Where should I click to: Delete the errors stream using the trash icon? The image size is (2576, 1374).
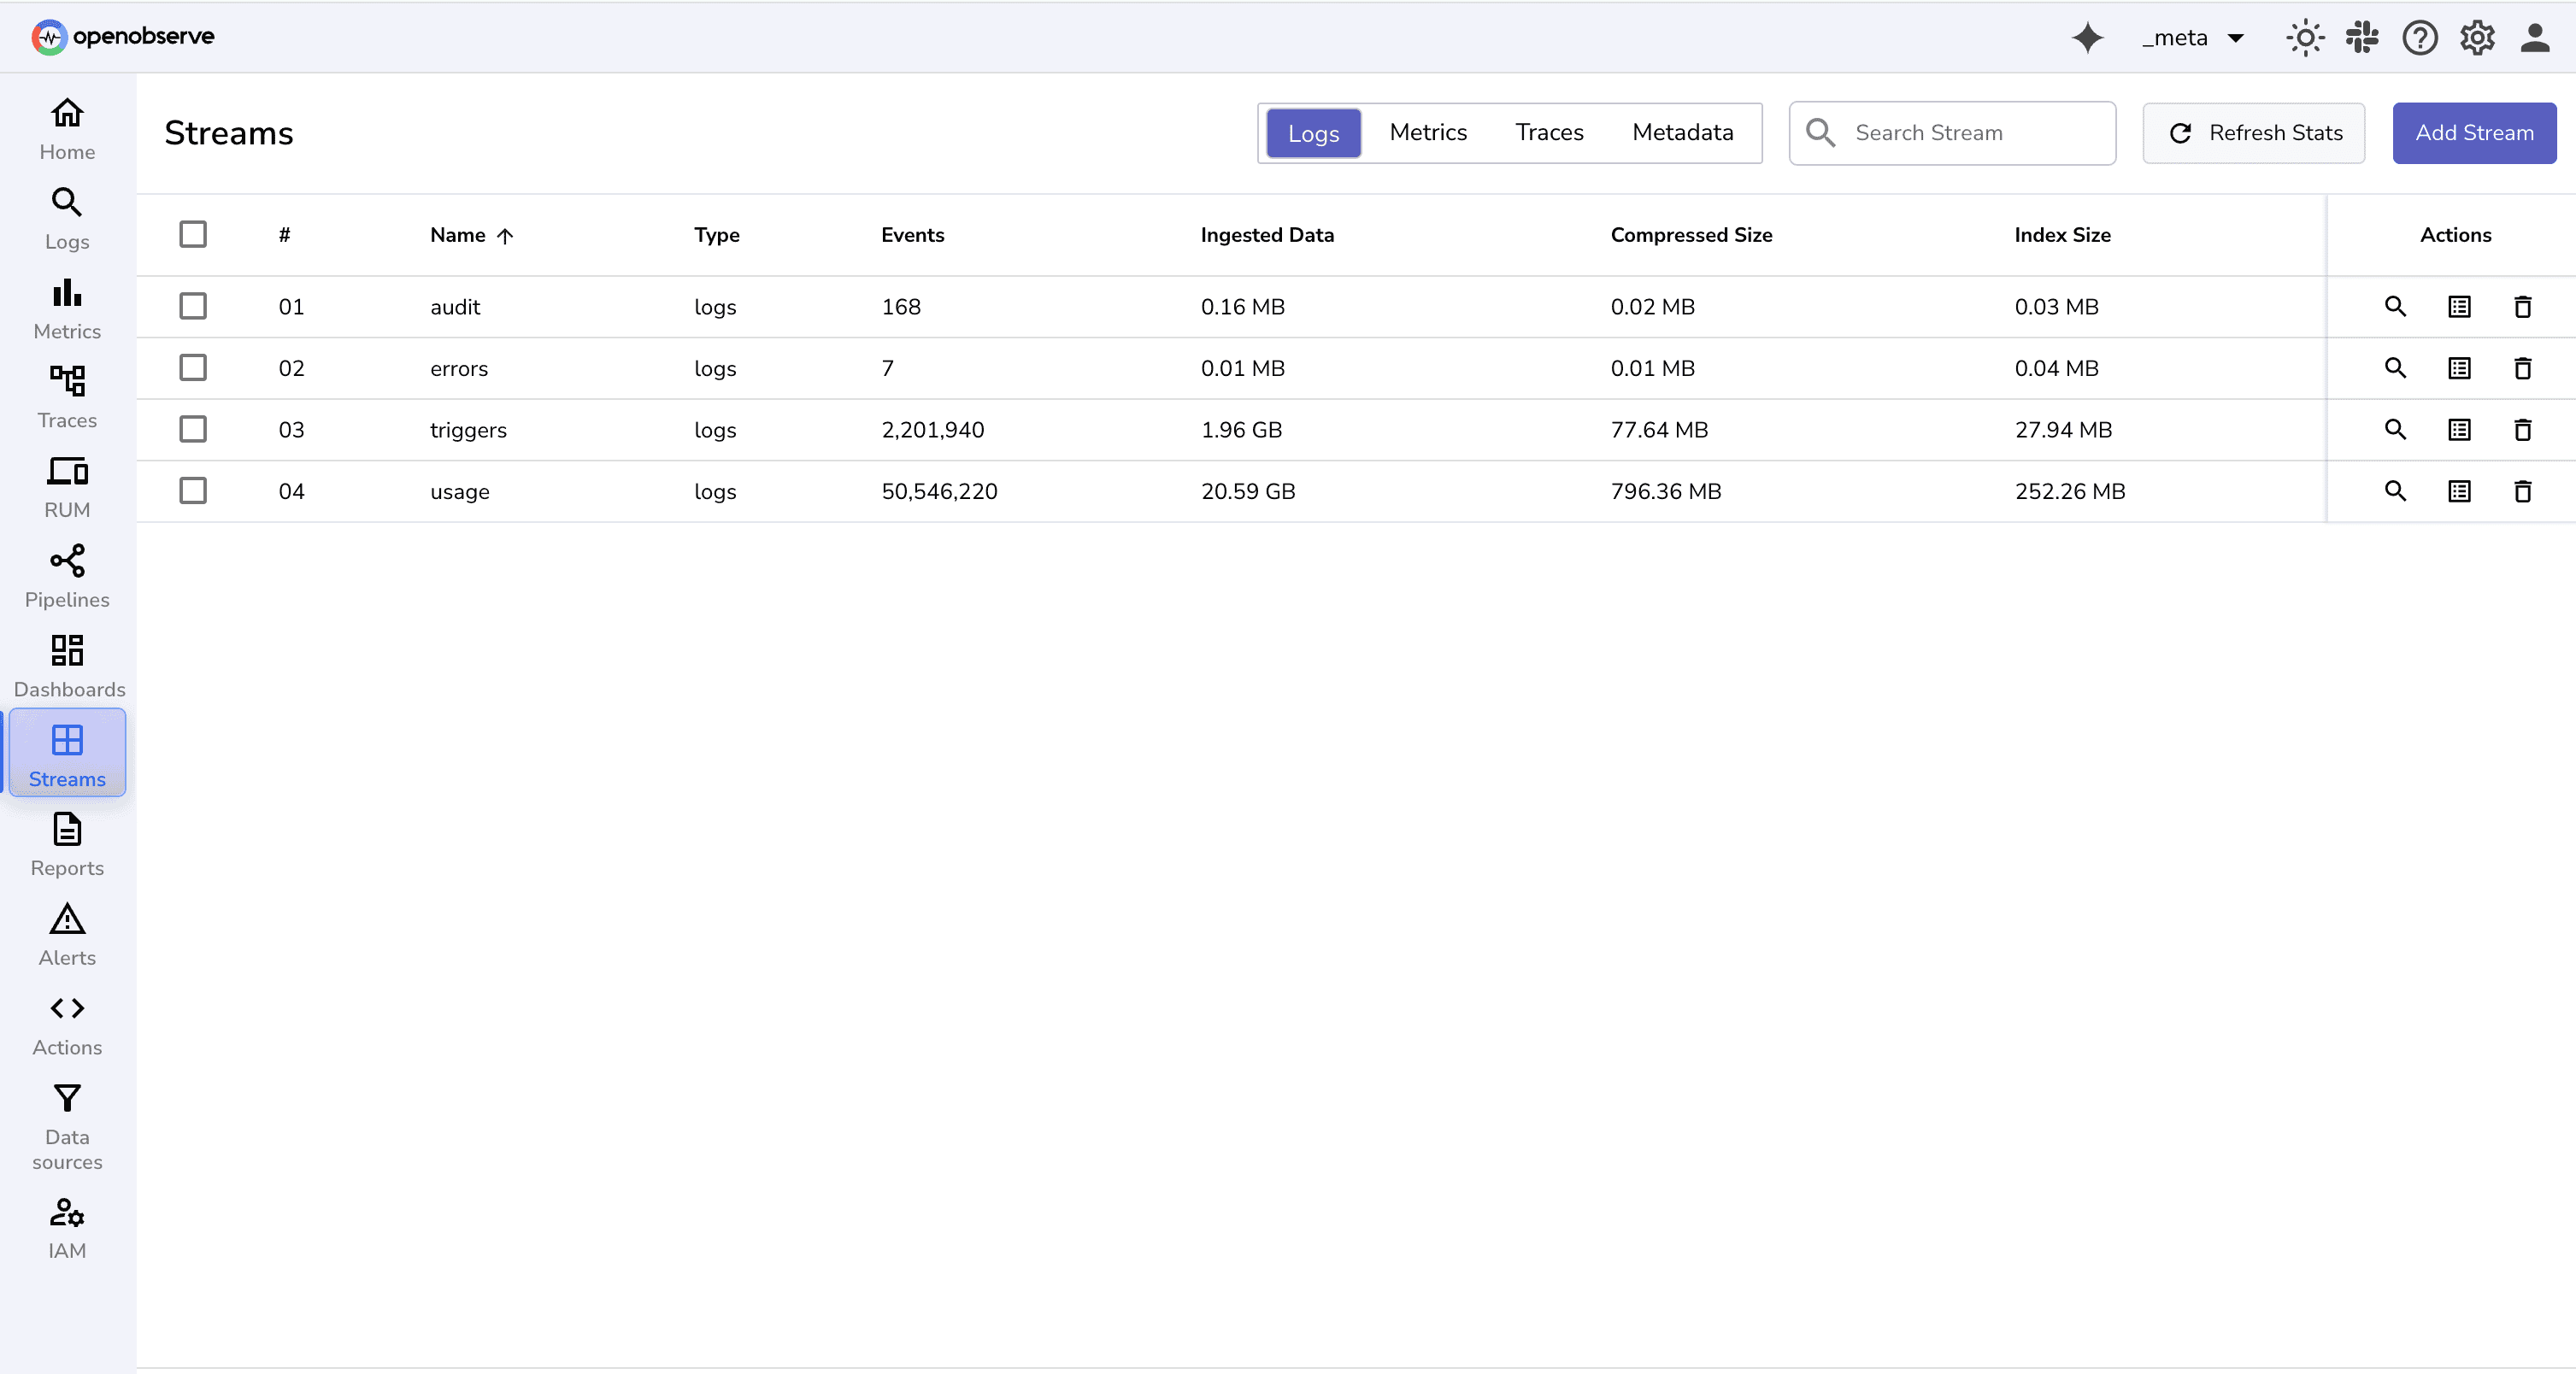pyautogui.click(x=2523, y=368)
